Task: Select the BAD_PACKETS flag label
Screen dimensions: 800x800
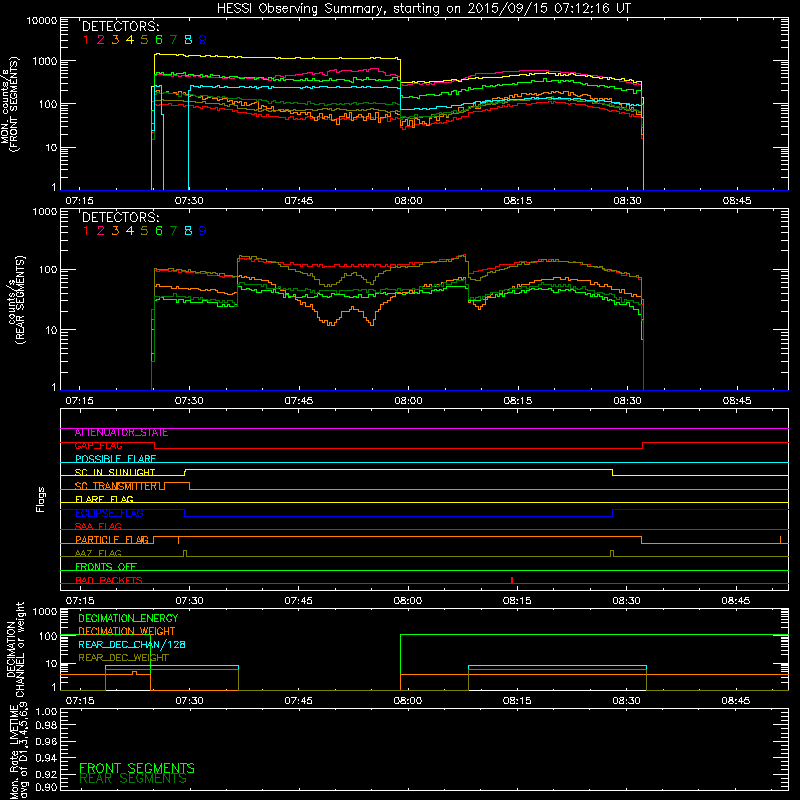Action: pyautogui.click(x=109, y=580)
